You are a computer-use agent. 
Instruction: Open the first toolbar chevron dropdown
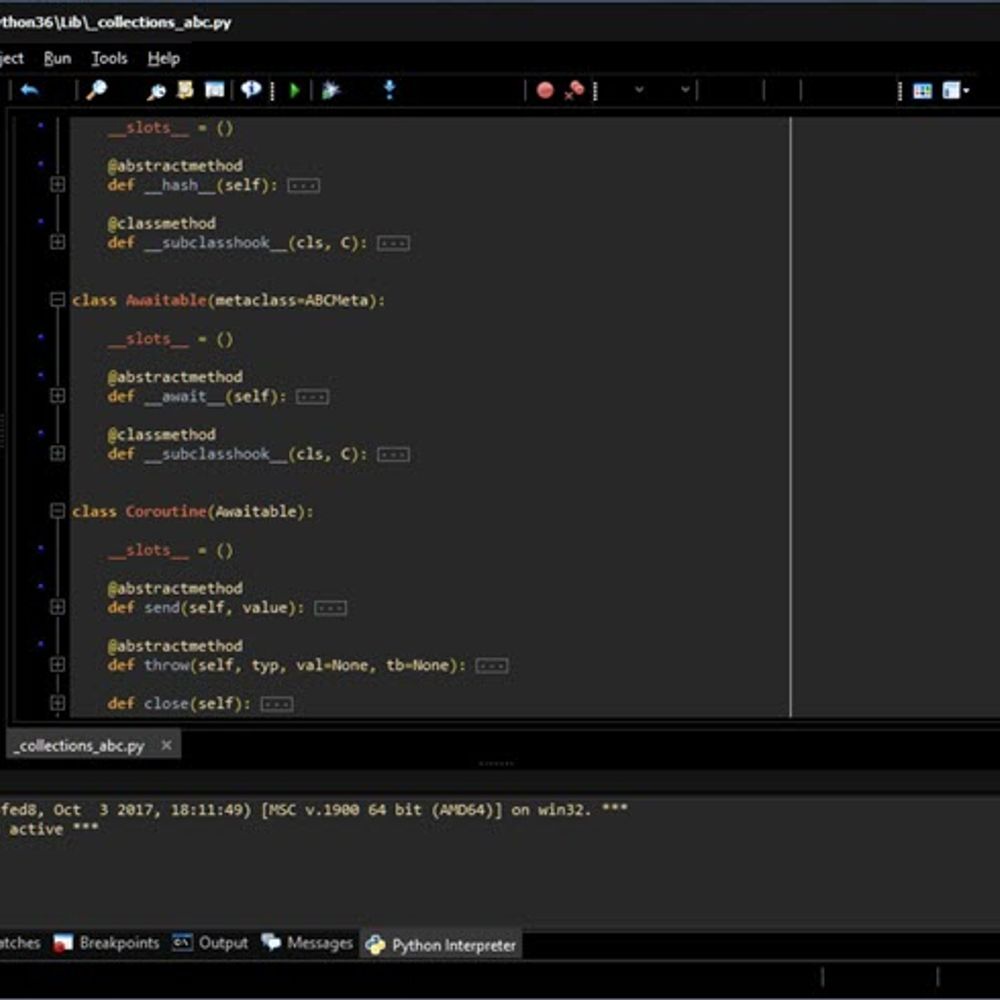tap(639, 90)
